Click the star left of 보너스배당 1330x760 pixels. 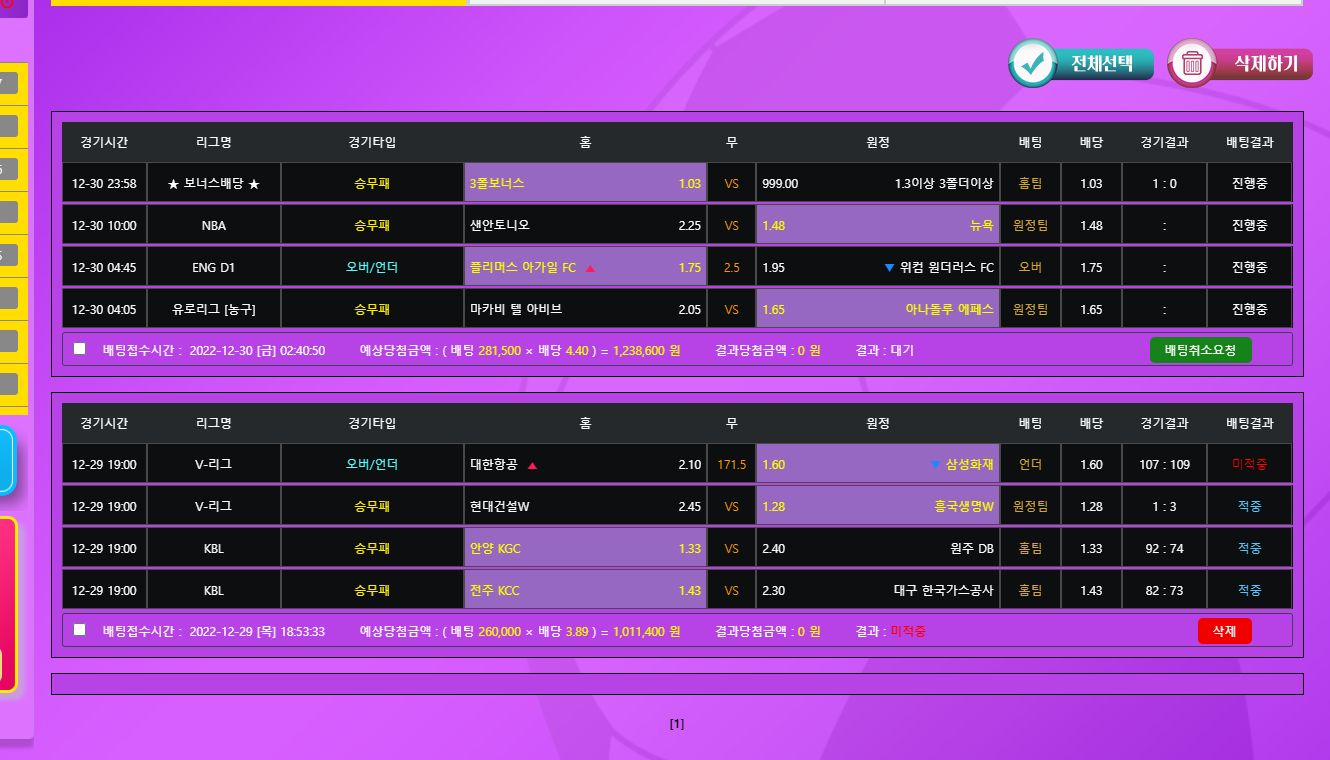click(x=173, y=184)
